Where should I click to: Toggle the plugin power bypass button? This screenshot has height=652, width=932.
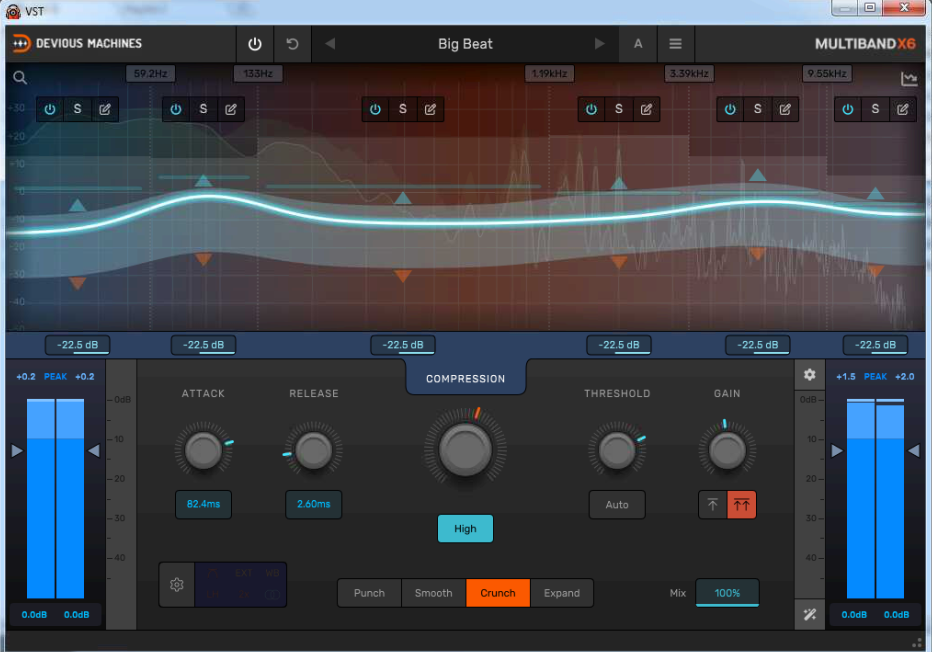255,44
